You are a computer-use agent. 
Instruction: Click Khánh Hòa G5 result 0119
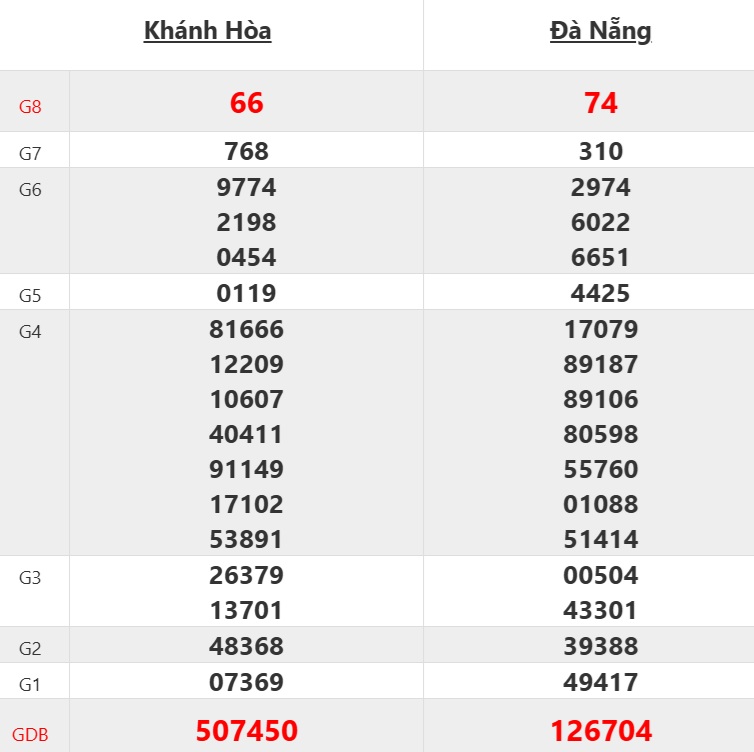[247, 293]
